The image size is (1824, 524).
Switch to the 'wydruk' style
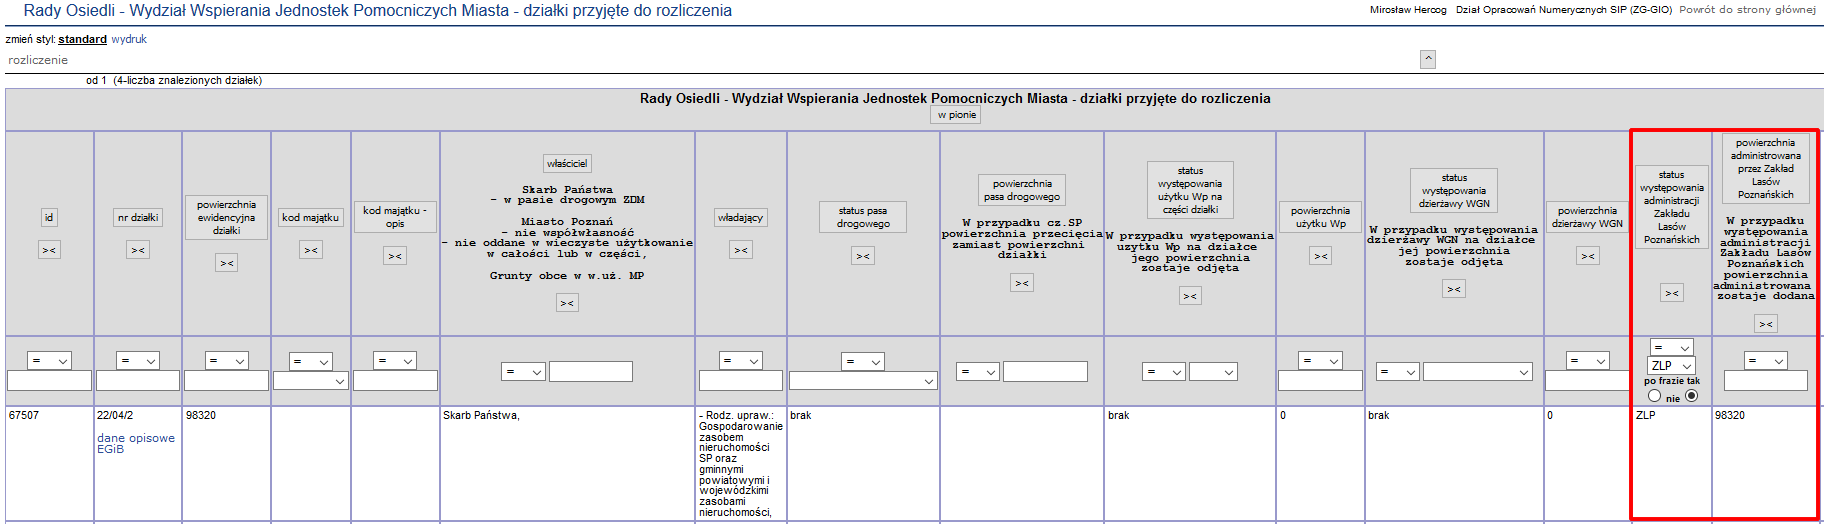pyautogui.click(x=129, y=39)
